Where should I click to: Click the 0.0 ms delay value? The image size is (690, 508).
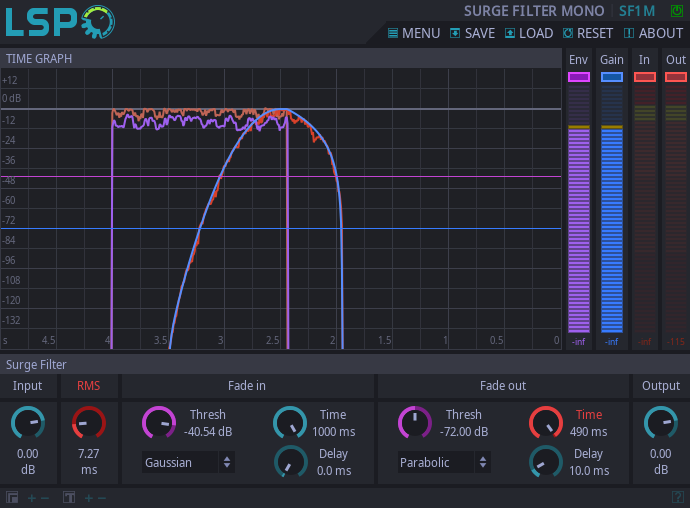(334, 471)
